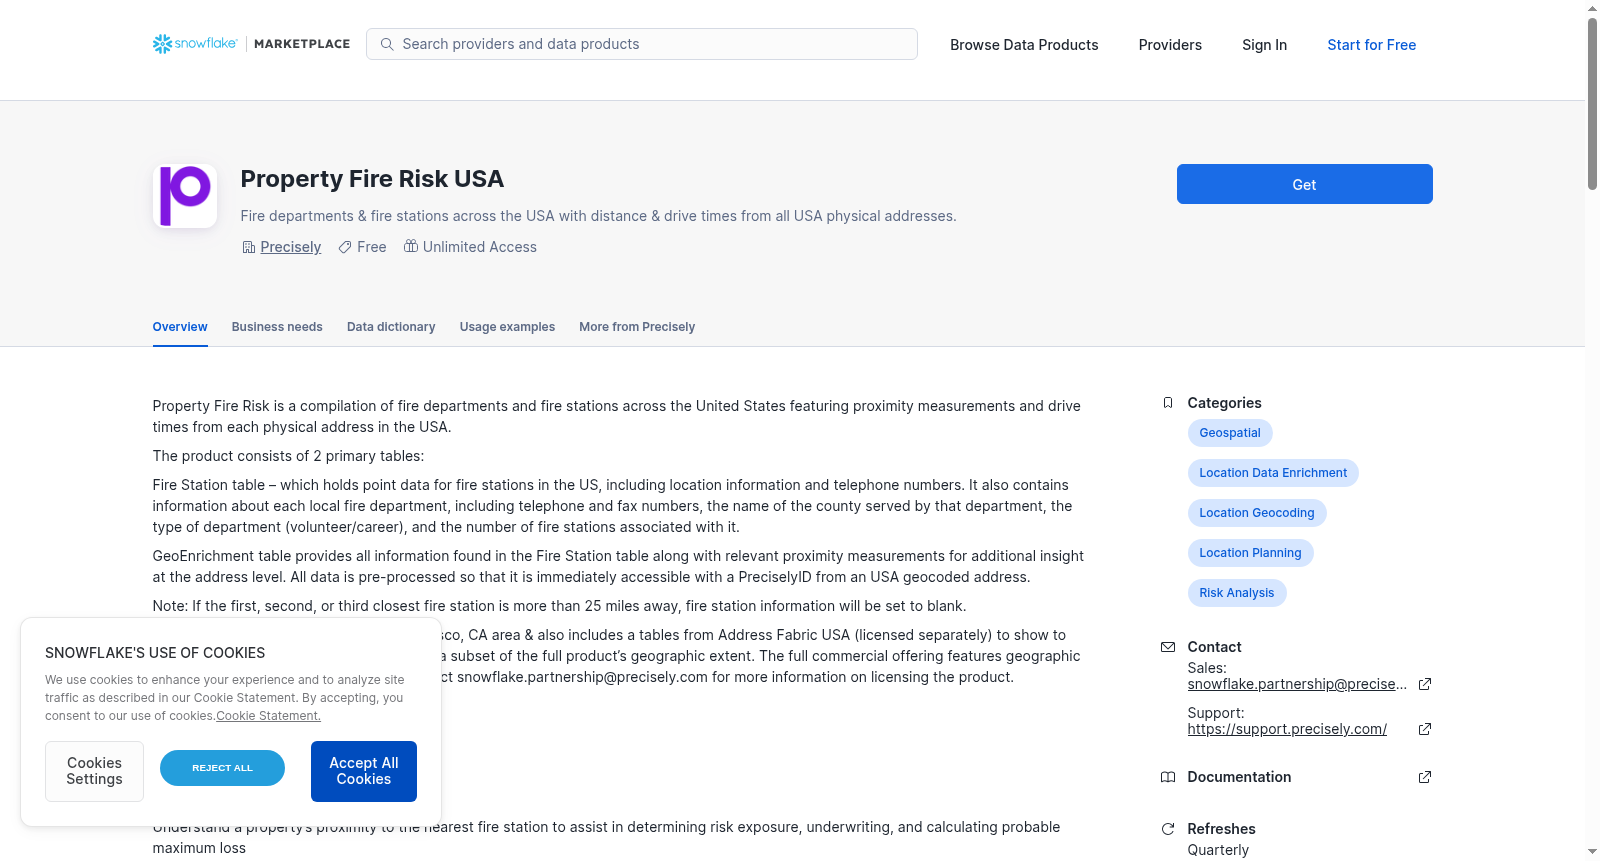Image resolution: width=1600 pixels, height=861 pixels.
Task: Click the Free price tag icon
Action: (x=345, y=247)
